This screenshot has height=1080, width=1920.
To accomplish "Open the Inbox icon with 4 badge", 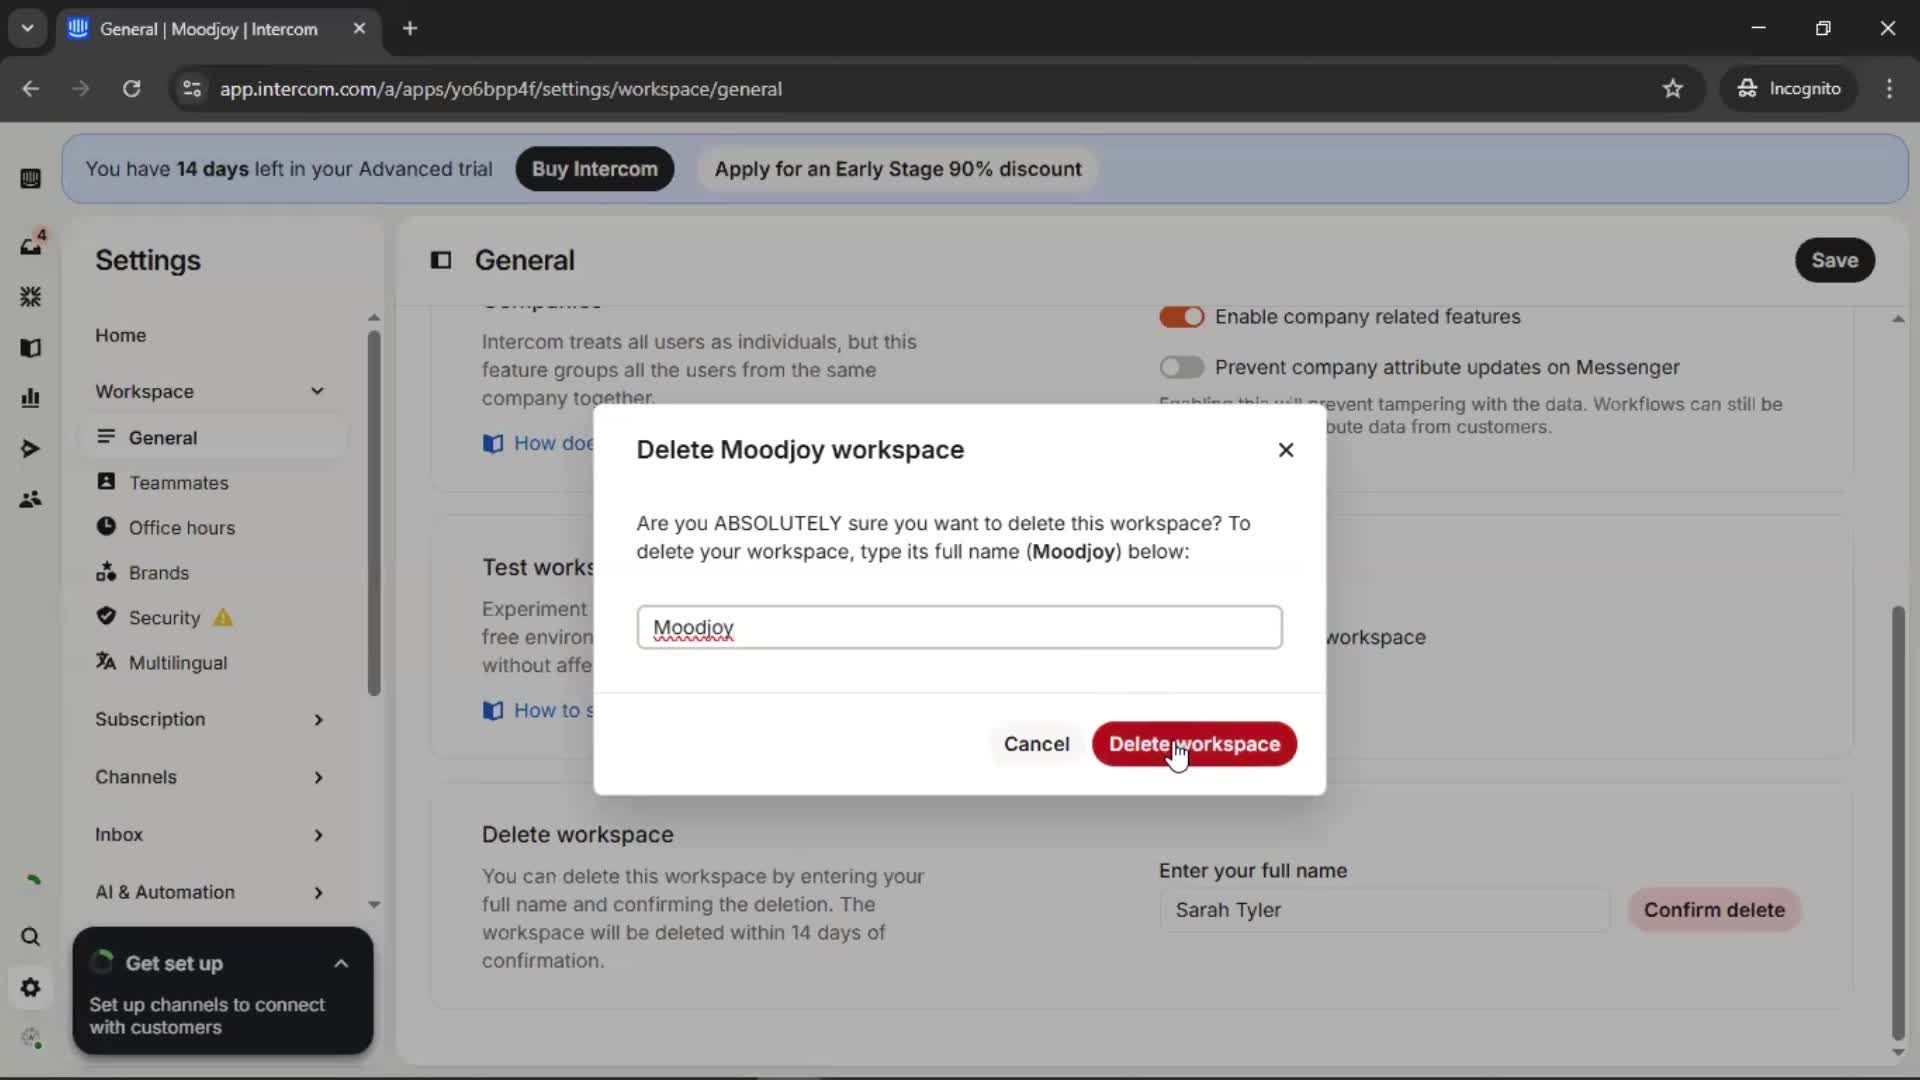I will pyautogui.click(x=30, y=245).
